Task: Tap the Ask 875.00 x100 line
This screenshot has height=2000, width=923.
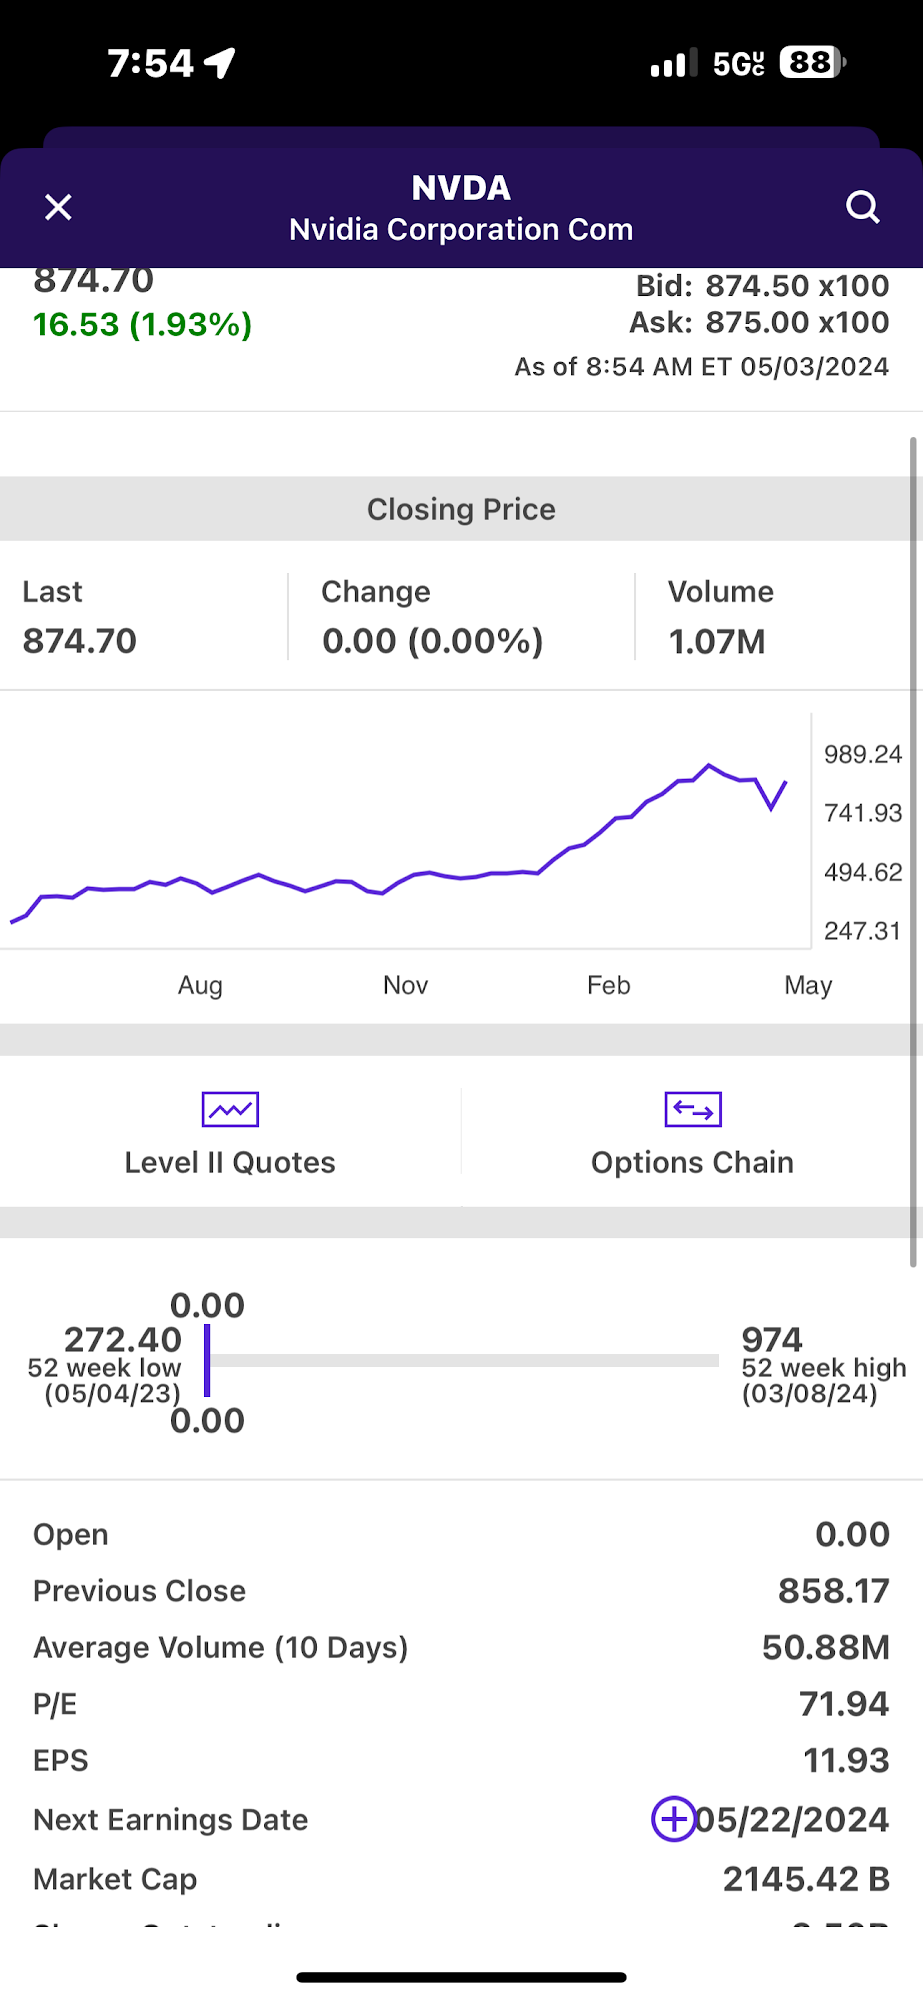Action: point(759,322)
